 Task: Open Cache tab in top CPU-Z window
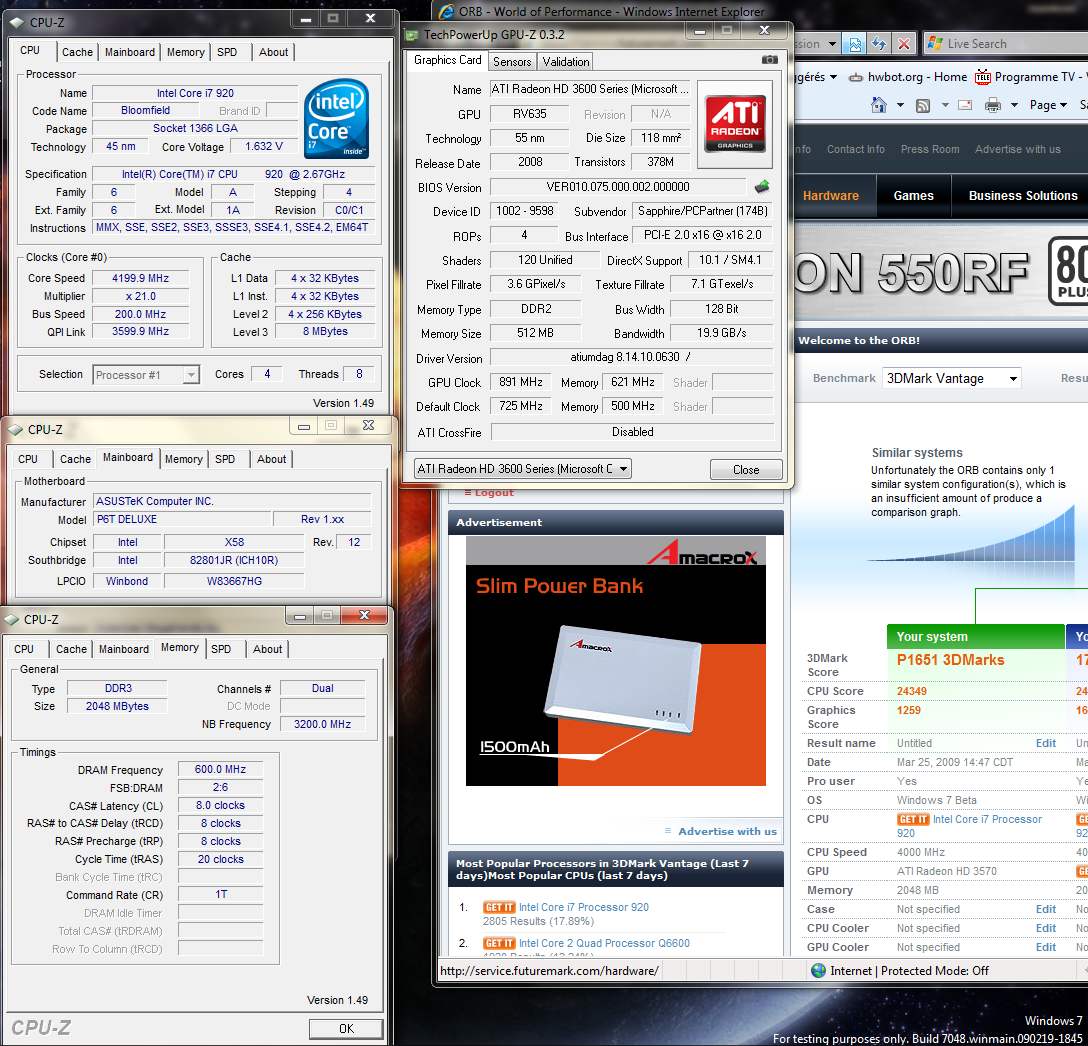tap(77, 52)
